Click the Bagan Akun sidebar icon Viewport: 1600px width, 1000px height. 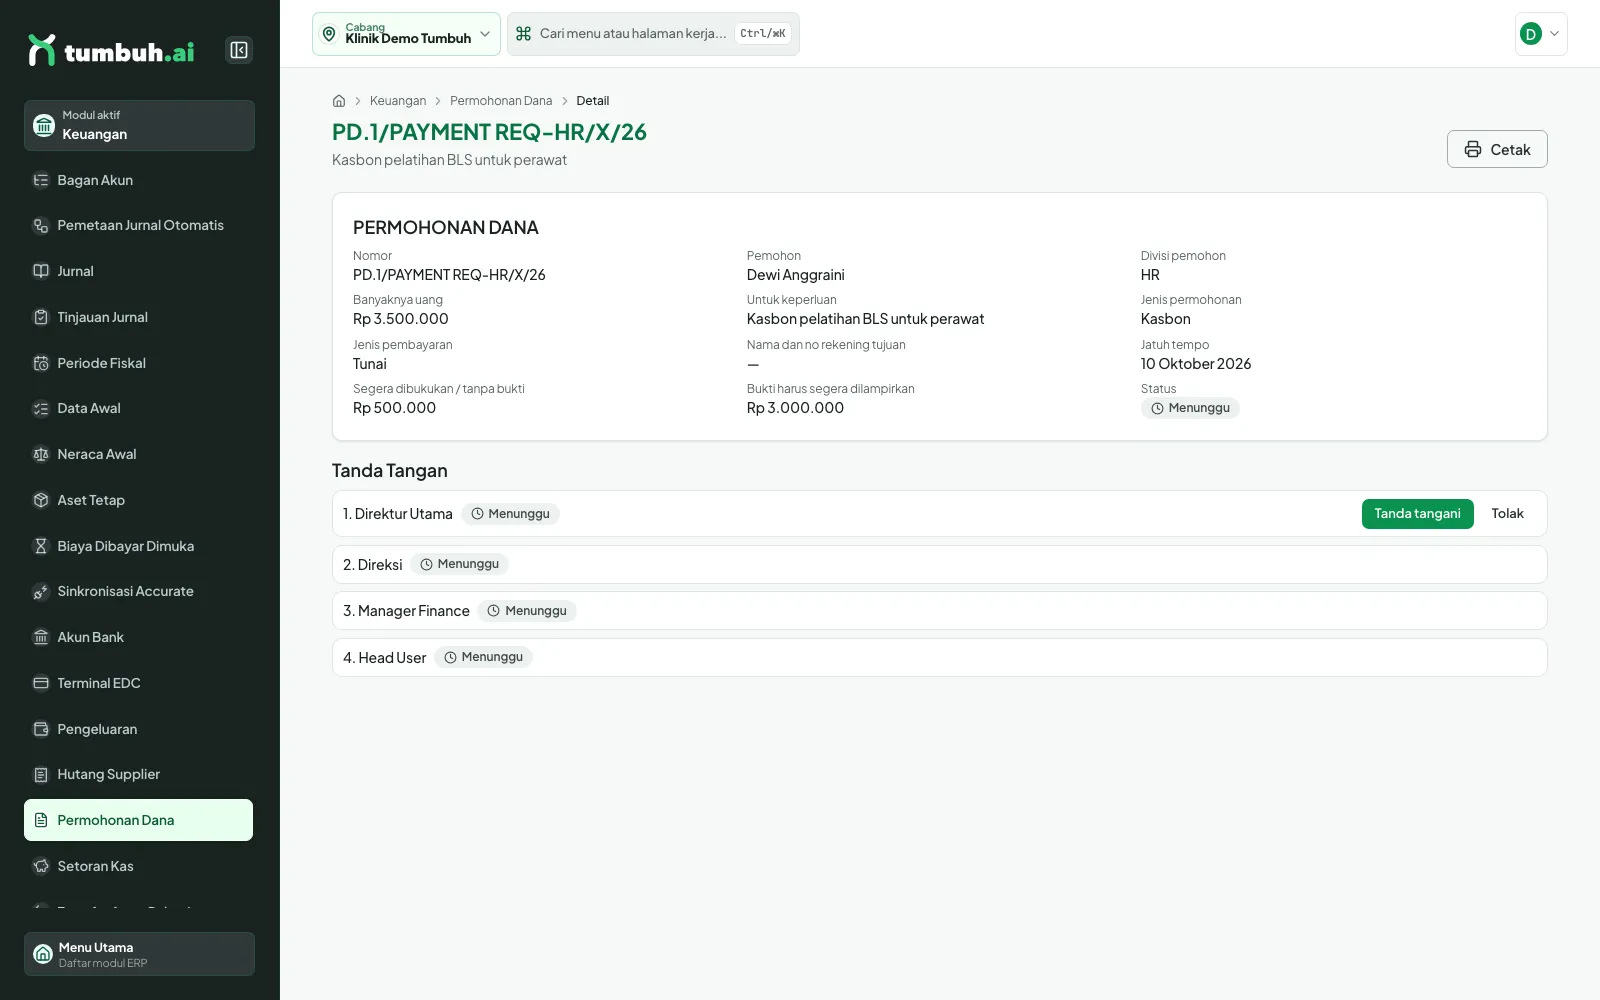[41, 180]
